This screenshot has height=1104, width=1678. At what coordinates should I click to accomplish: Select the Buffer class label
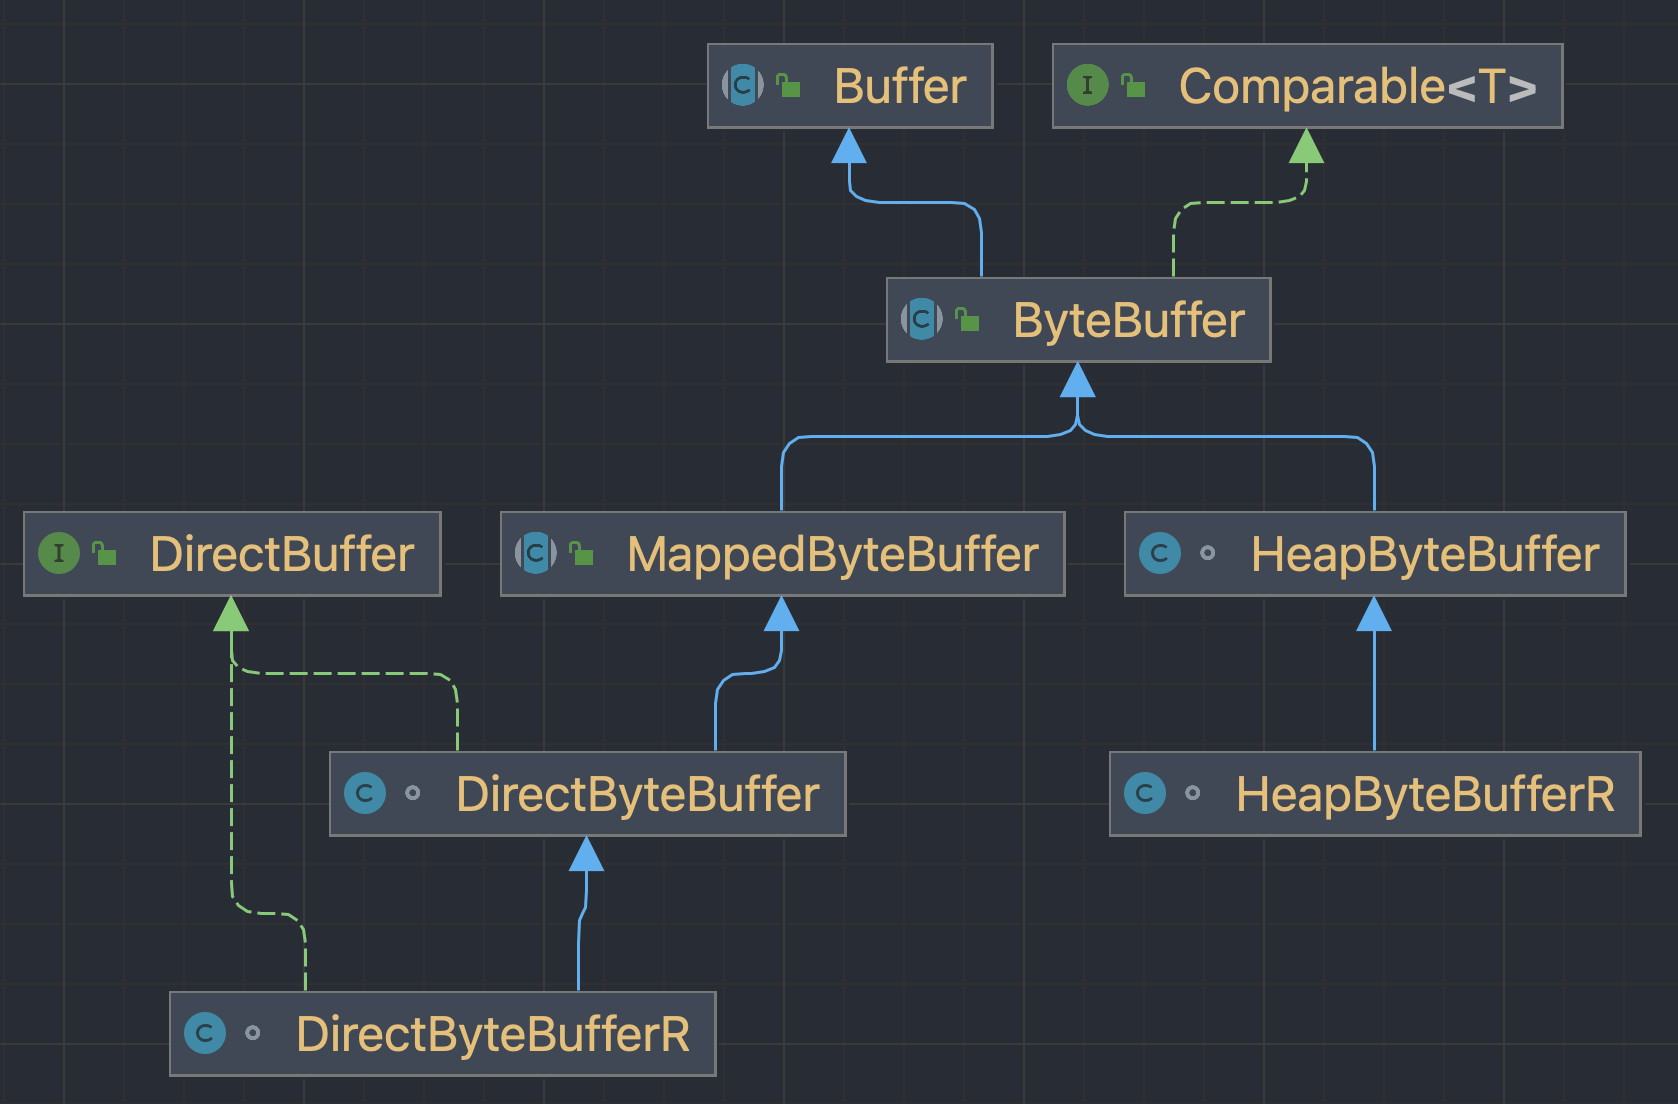click(900, 86)
